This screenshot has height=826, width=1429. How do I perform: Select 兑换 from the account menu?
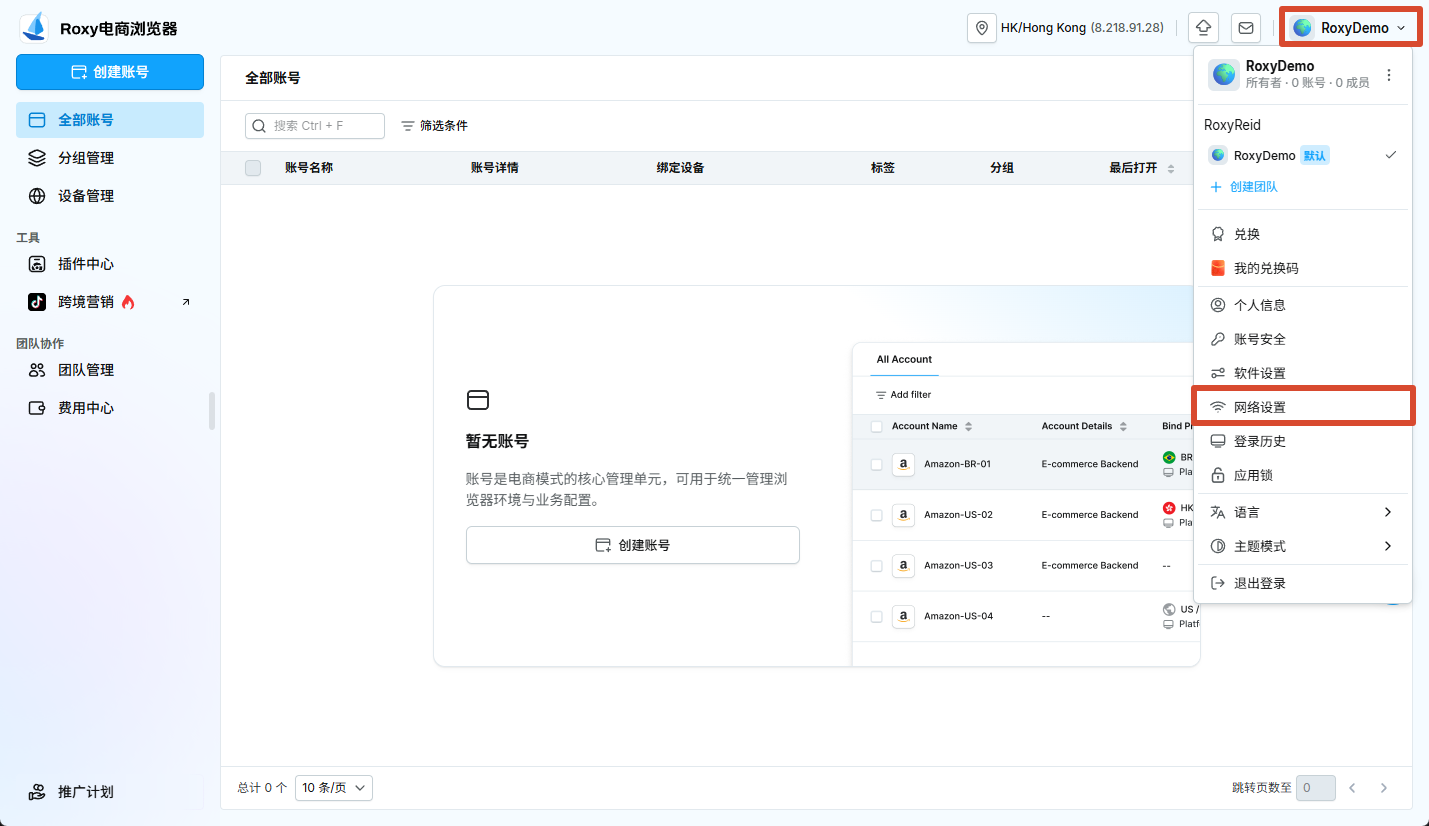pos(1303,234)
